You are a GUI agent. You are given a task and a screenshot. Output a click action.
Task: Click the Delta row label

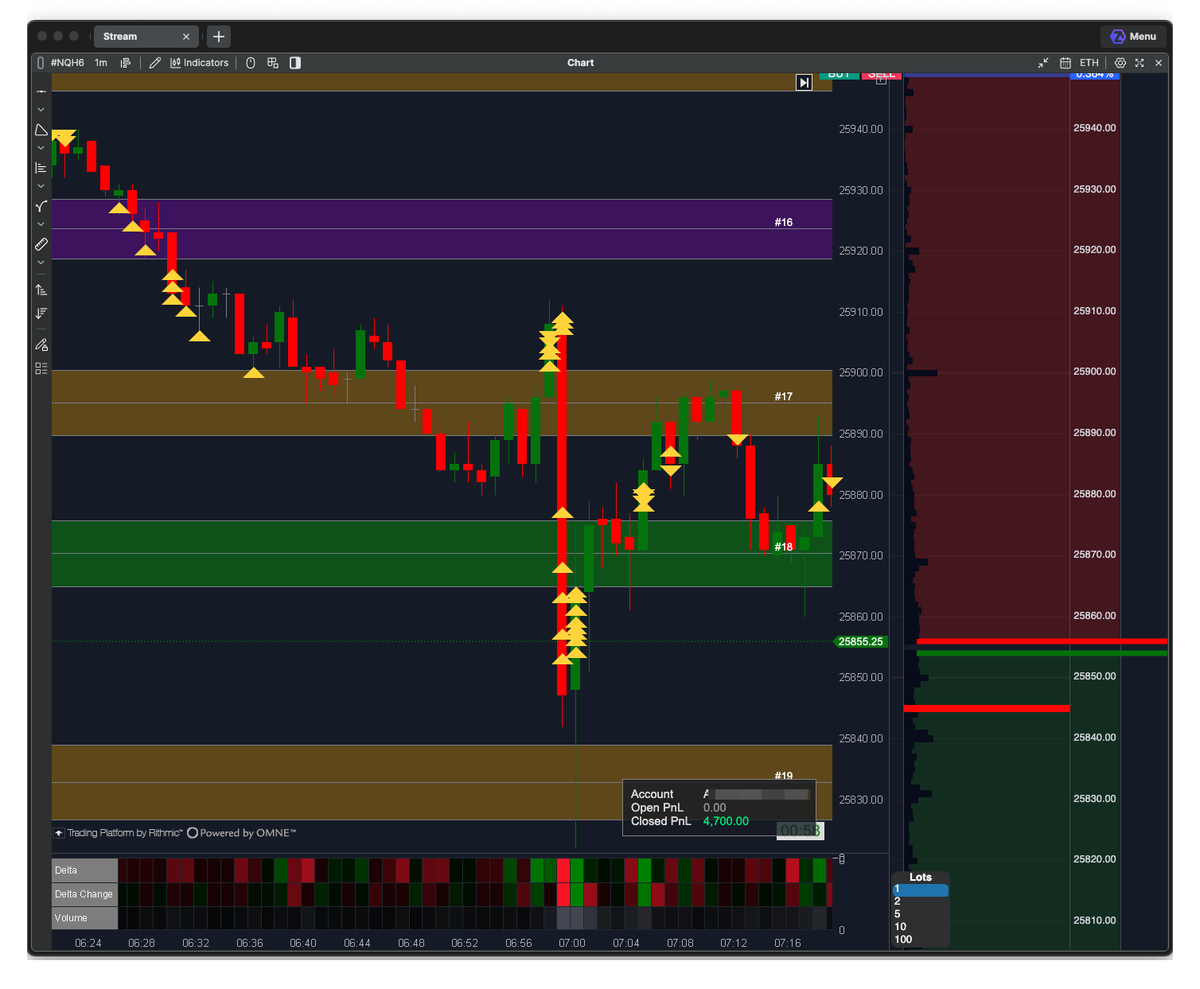pyautogui.click(x=85, y=870)
